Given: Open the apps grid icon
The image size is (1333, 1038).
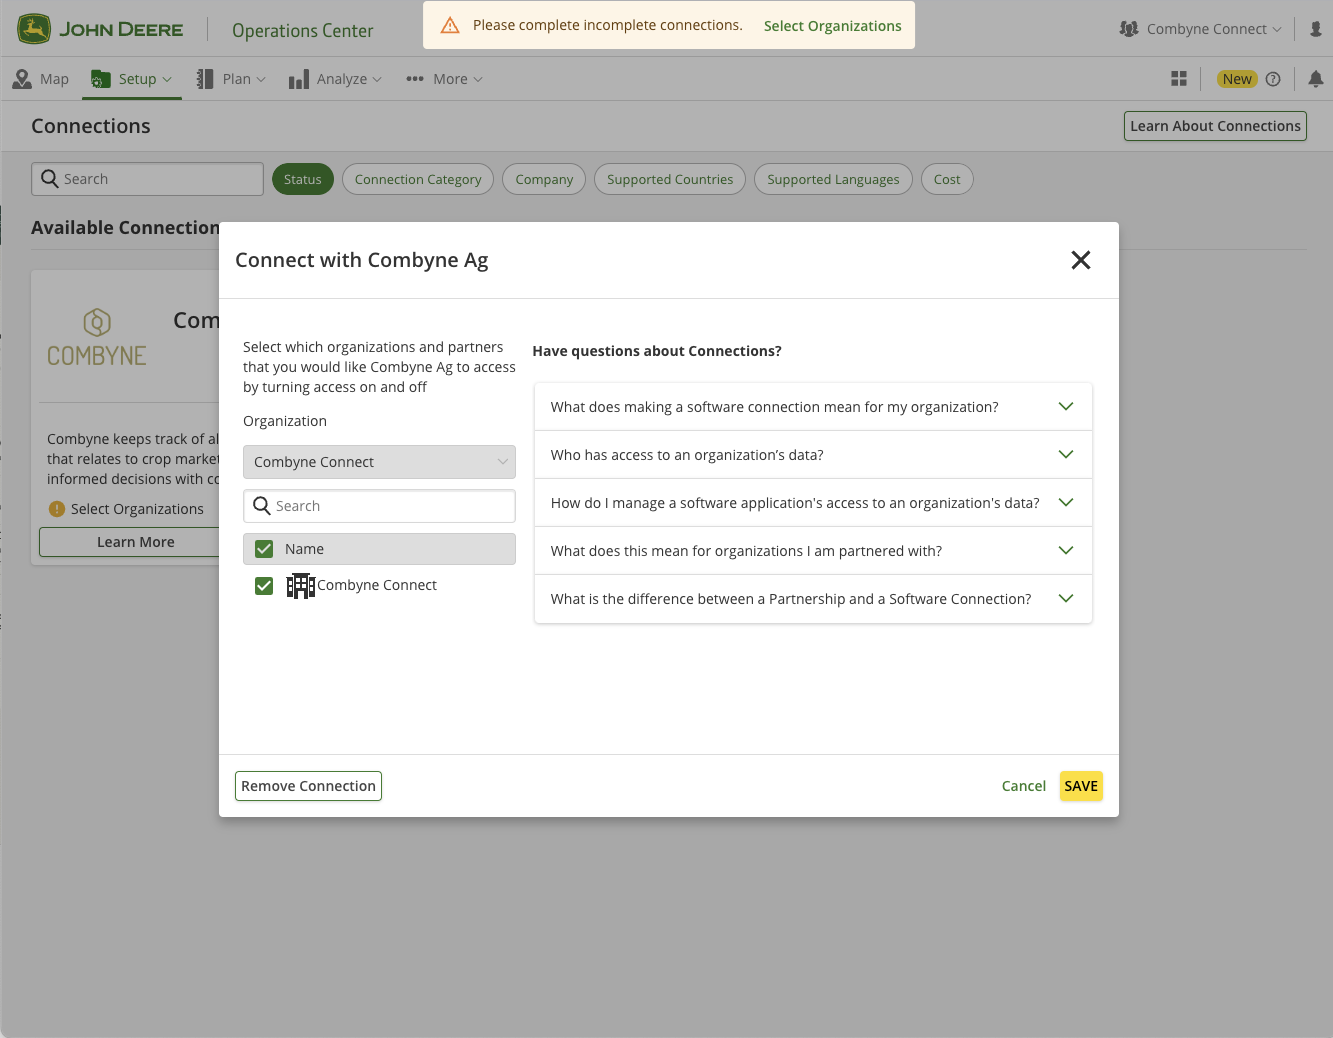Looking at the screenshot, I should (x=1179, y=79).
